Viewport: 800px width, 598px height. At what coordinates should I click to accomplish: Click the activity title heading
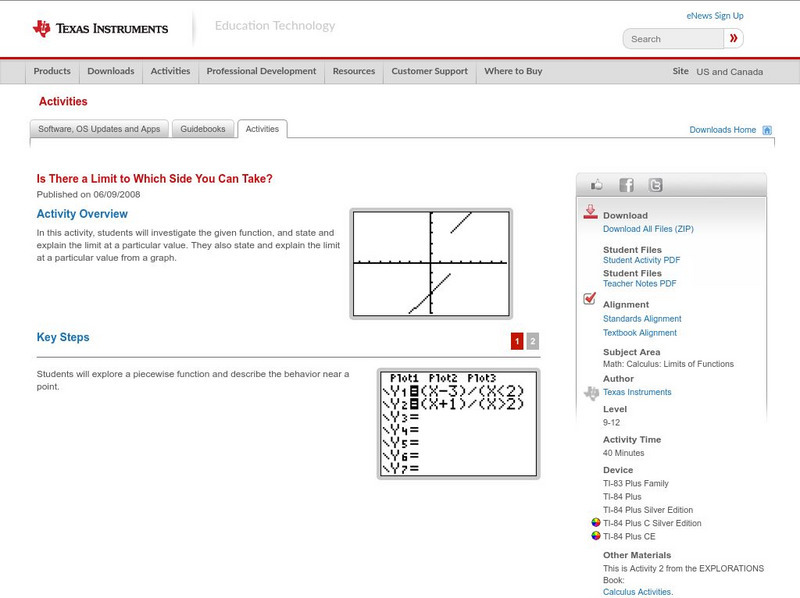point(154,179)
